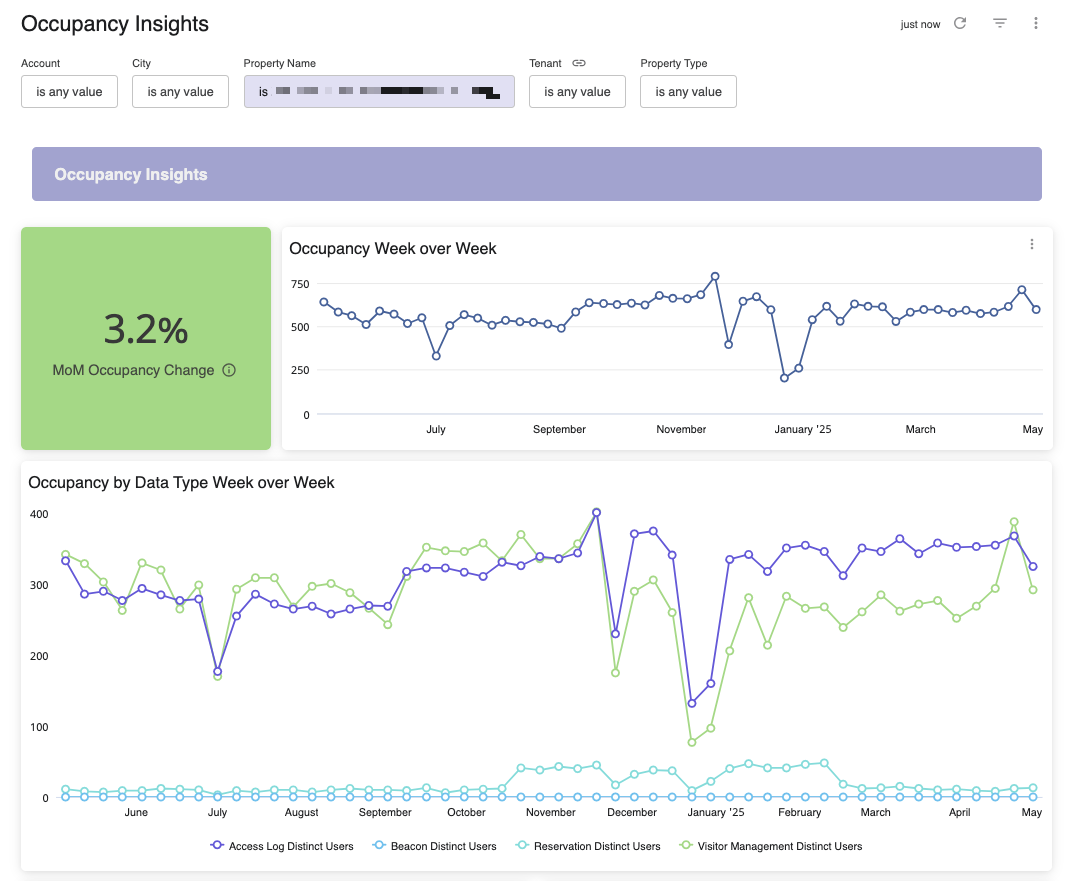Click the Beacon Distinct Users legend label
The height and width of the screenshot is (881, 1075).
[x=443, y=846]
